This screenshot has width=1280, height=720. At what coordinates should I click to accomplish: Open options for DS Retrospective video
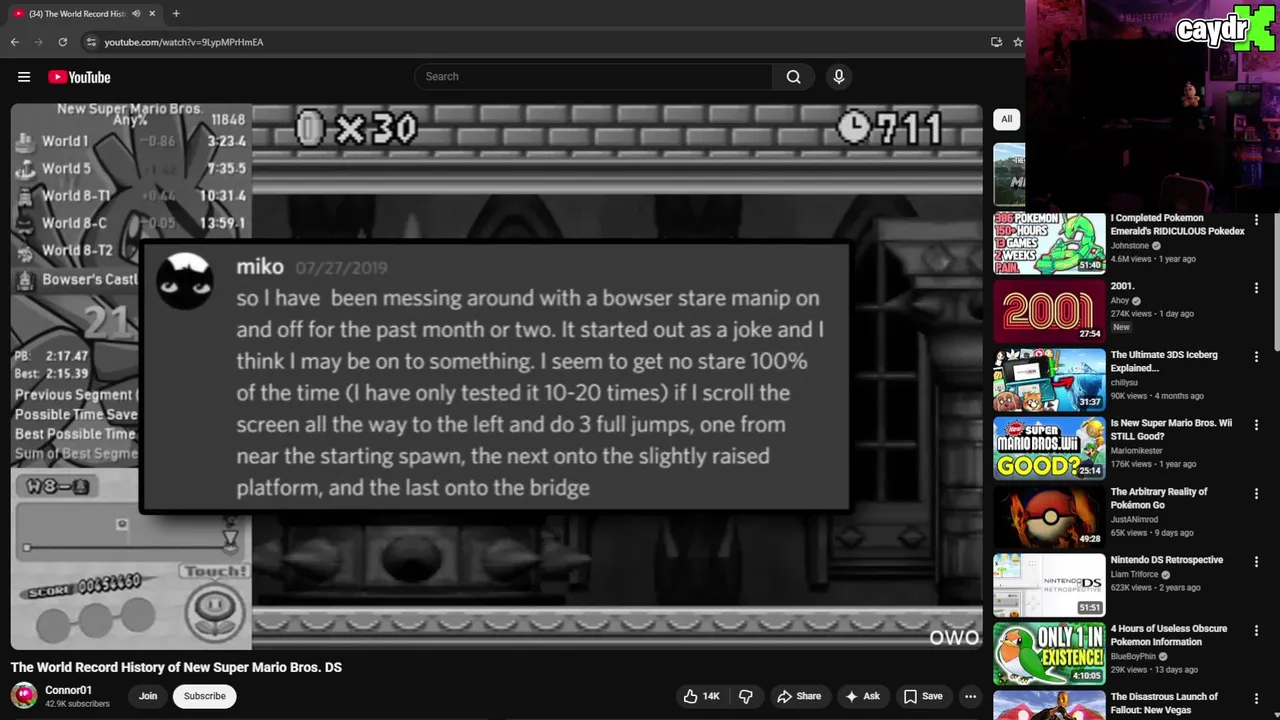(1256, 562)
